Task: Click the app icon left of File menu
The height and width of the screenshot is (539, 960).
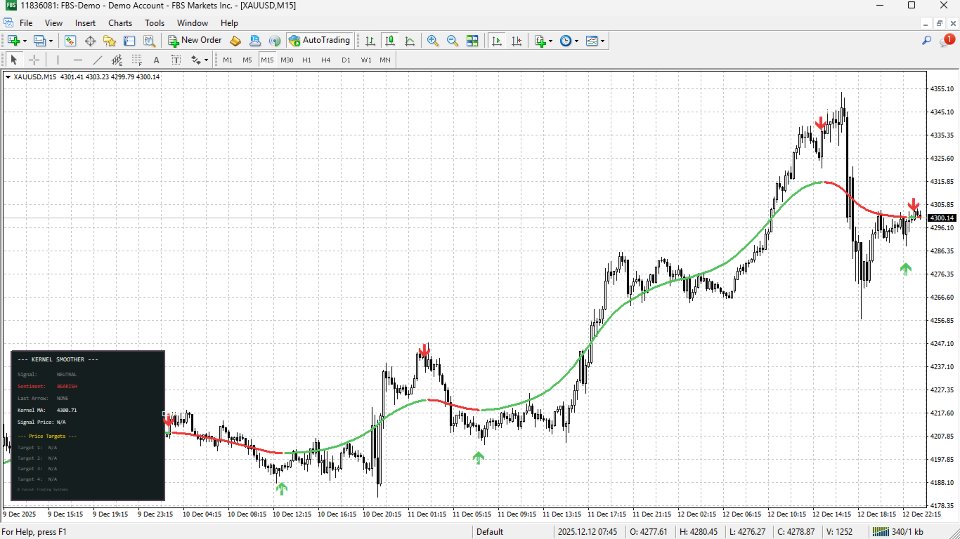Action: [x=8, y=23]
